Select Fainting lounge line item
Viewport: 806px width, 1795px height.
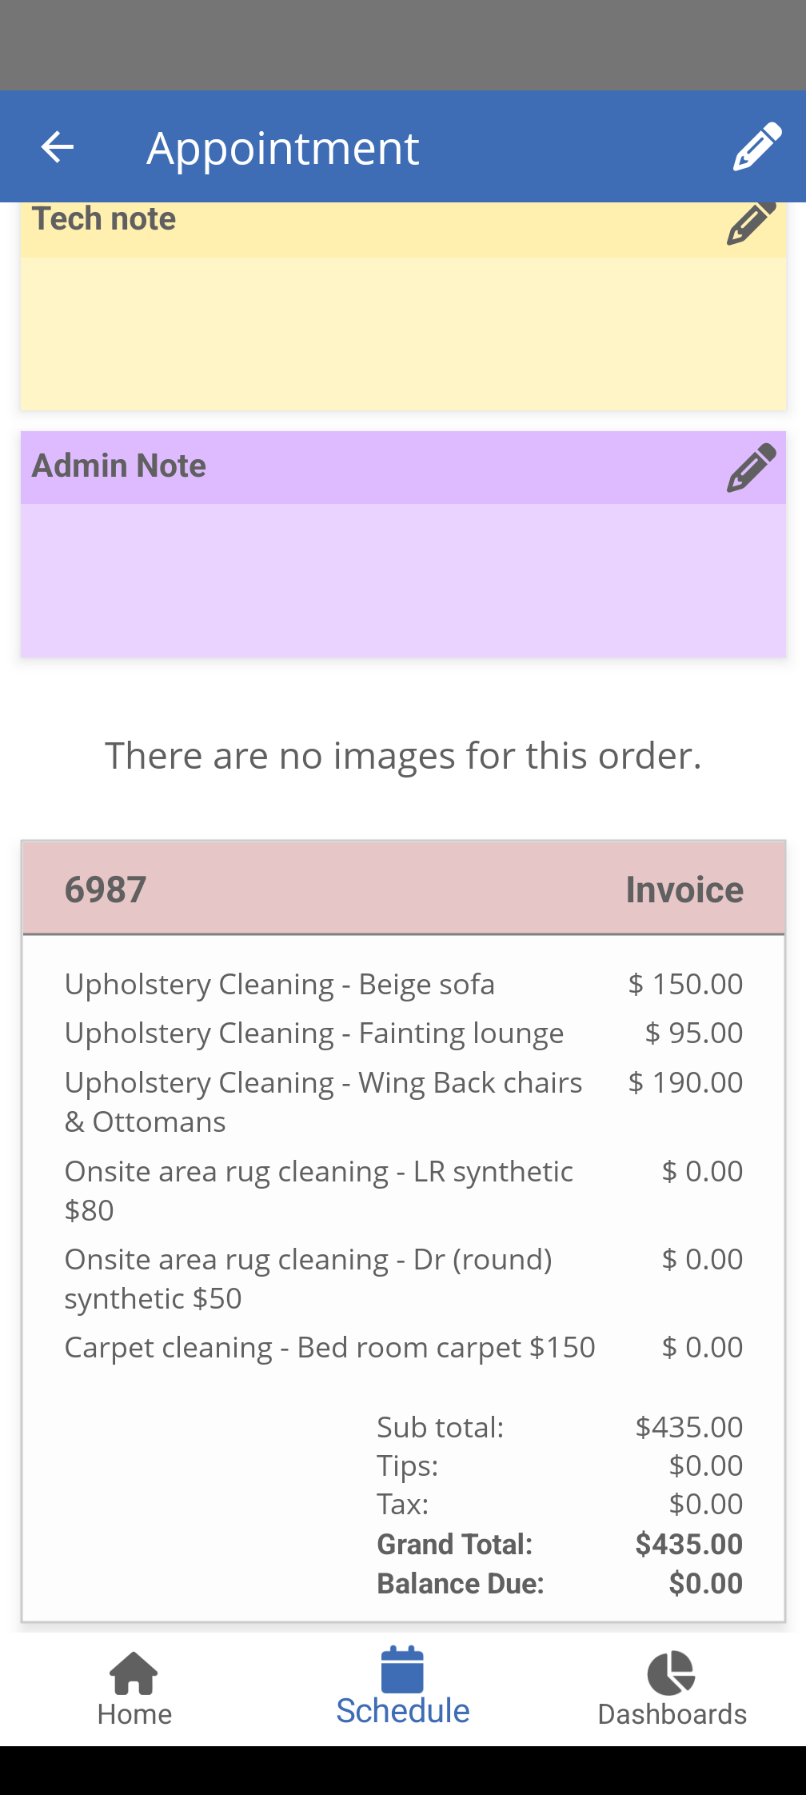[314, 1033]
